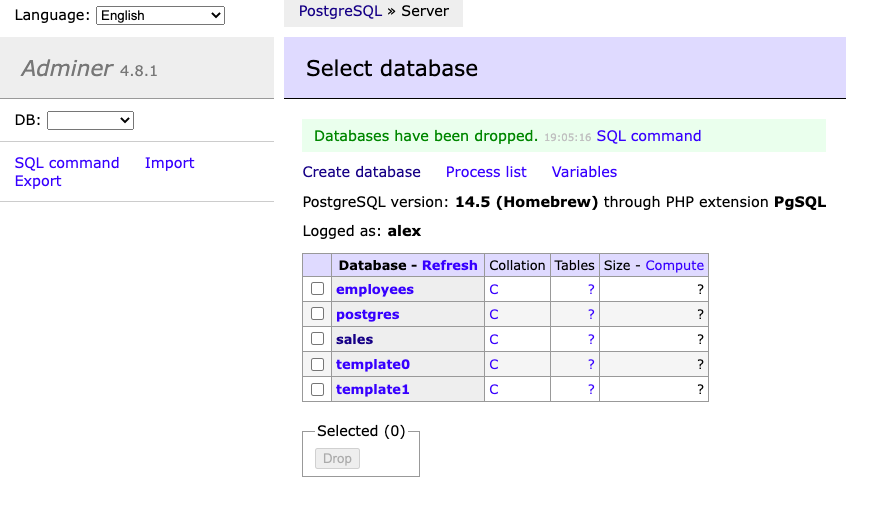Viewport: 886px width, 507px height.
Task: Tick the checkbox beside postgres
Action: (x=317, y=314)
